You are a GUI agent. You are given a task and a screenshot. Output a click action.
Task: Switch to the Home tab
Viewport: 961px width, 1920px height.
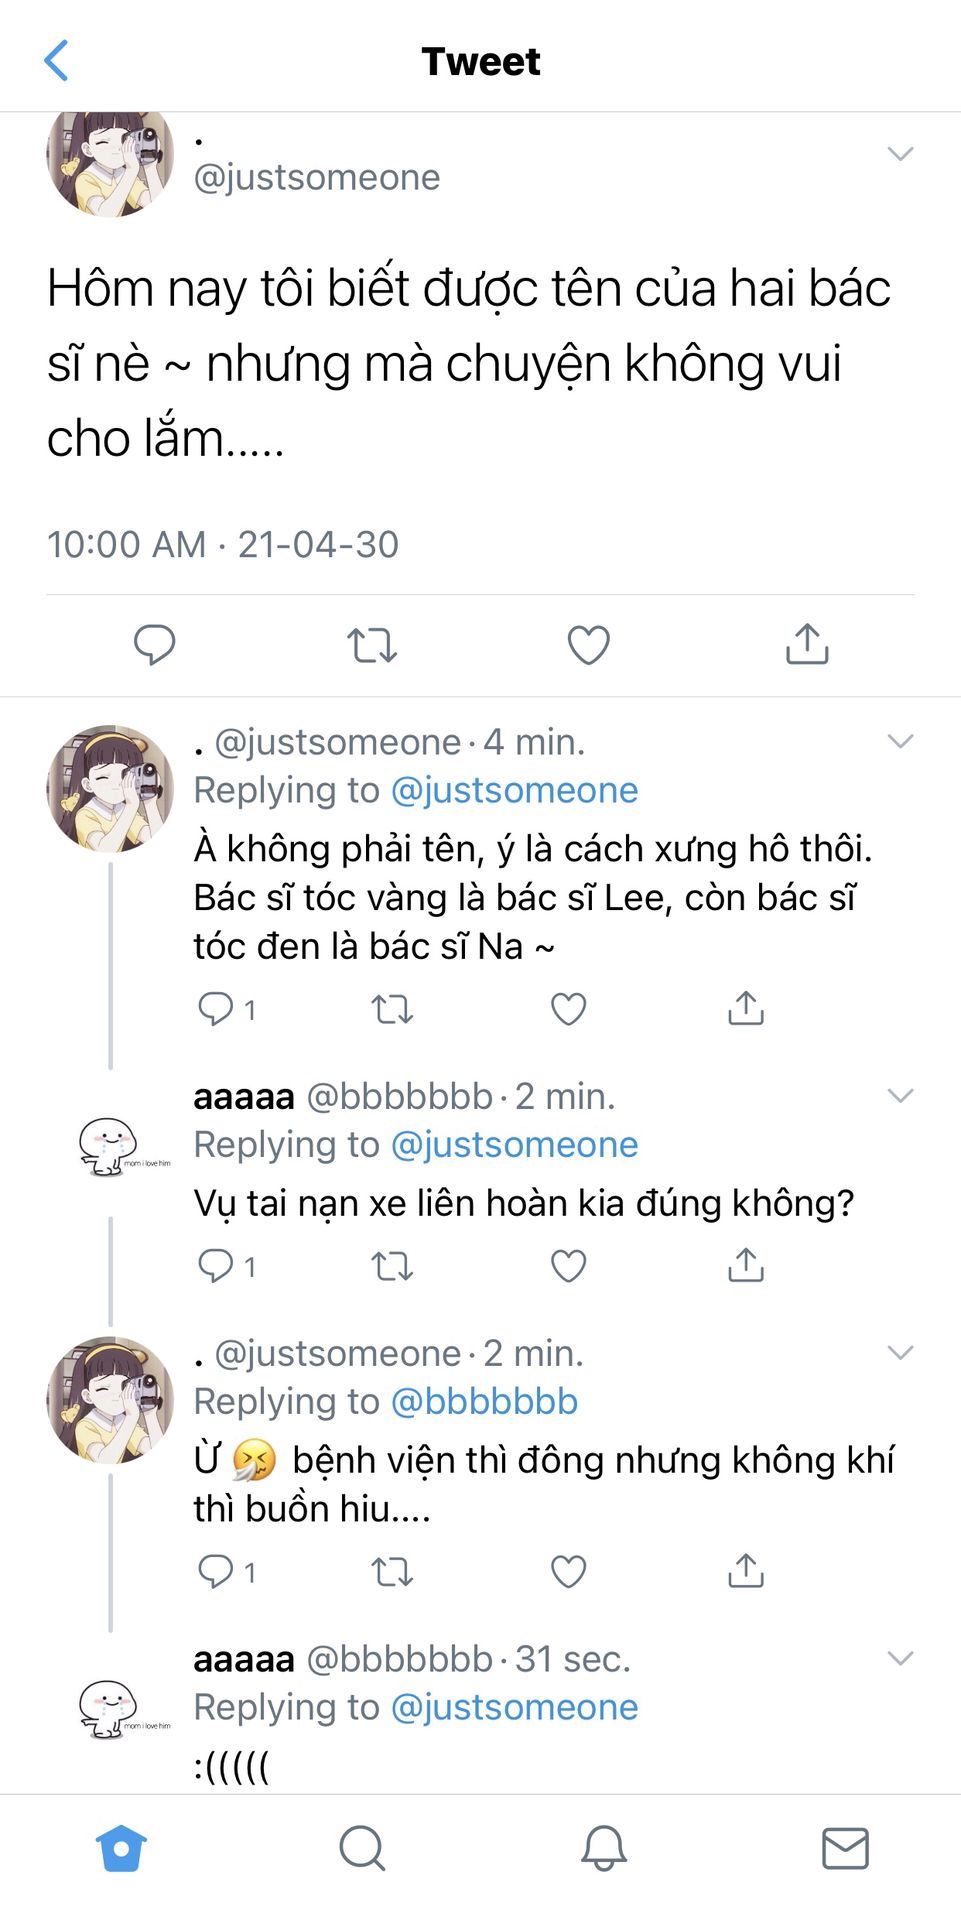coord(121,1848)
